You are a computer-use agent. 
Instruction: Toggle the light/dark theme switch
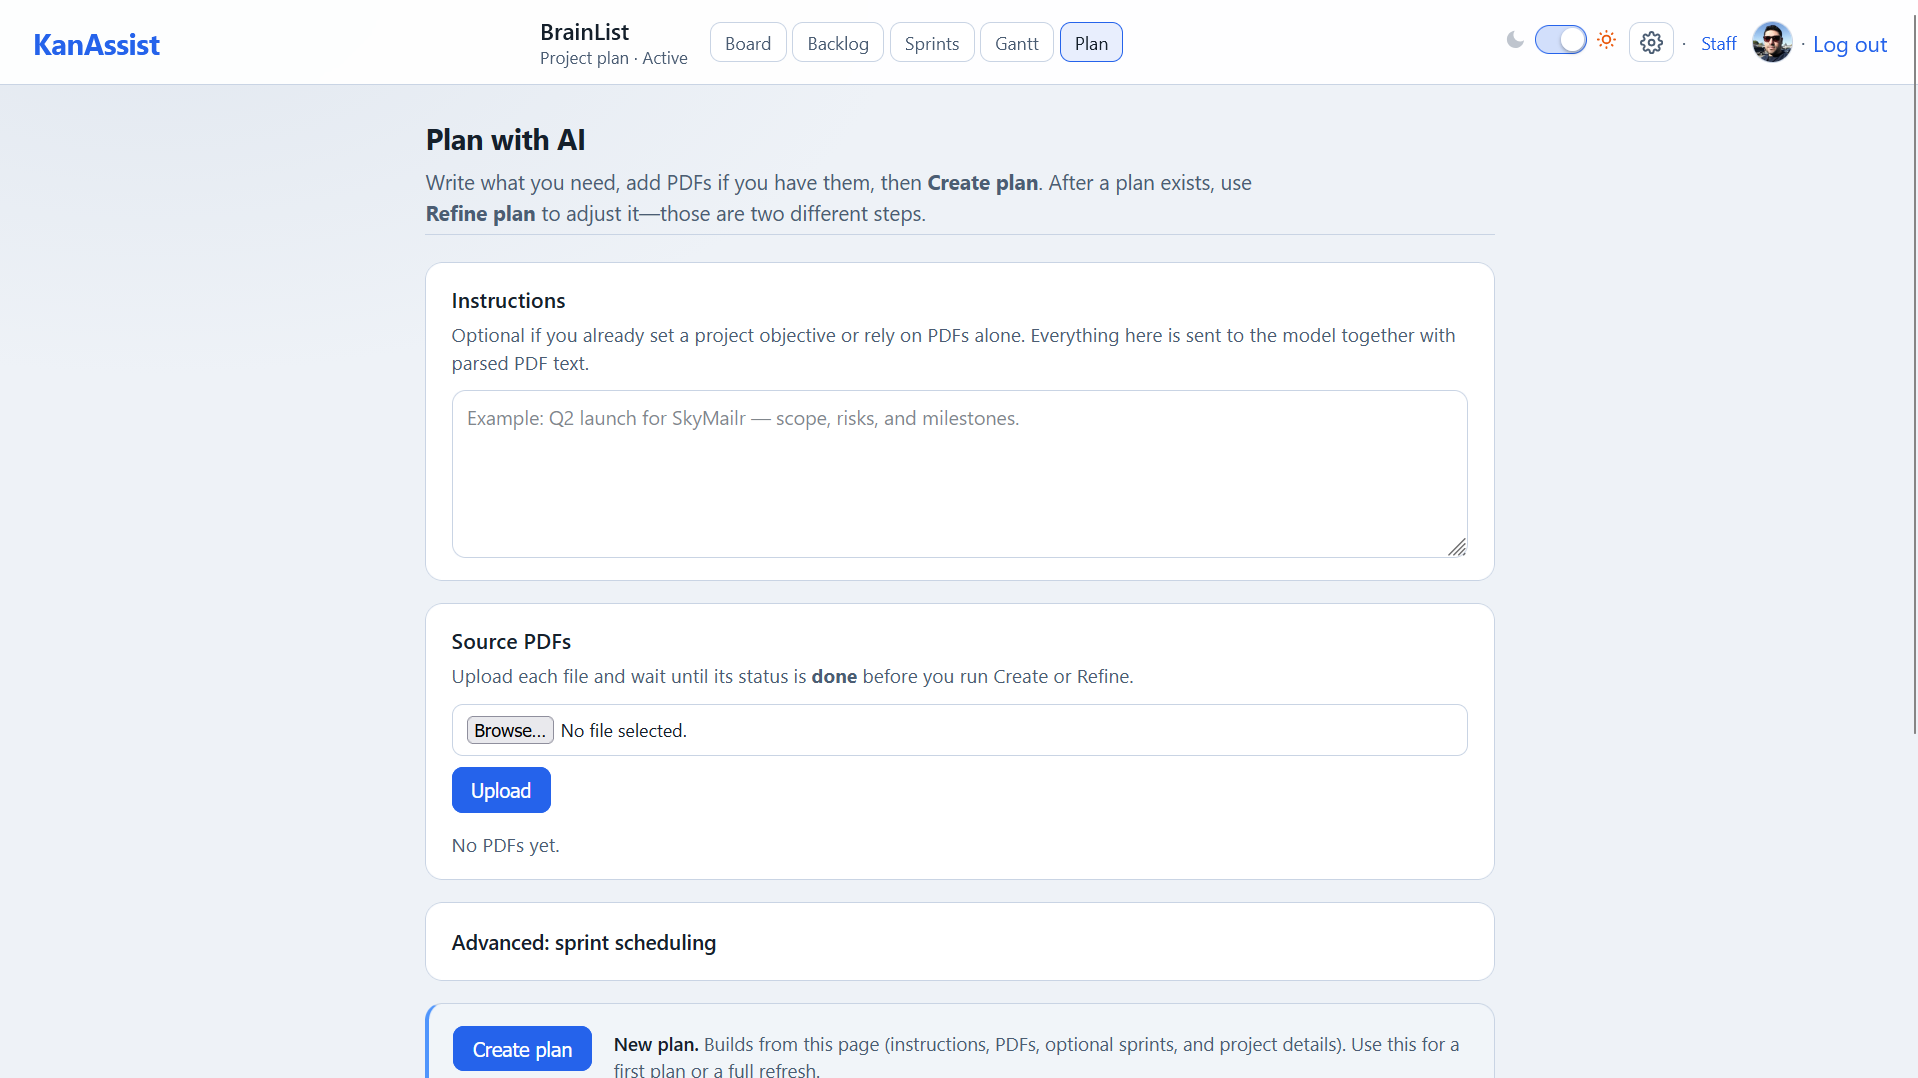(x=1560, y=40)
